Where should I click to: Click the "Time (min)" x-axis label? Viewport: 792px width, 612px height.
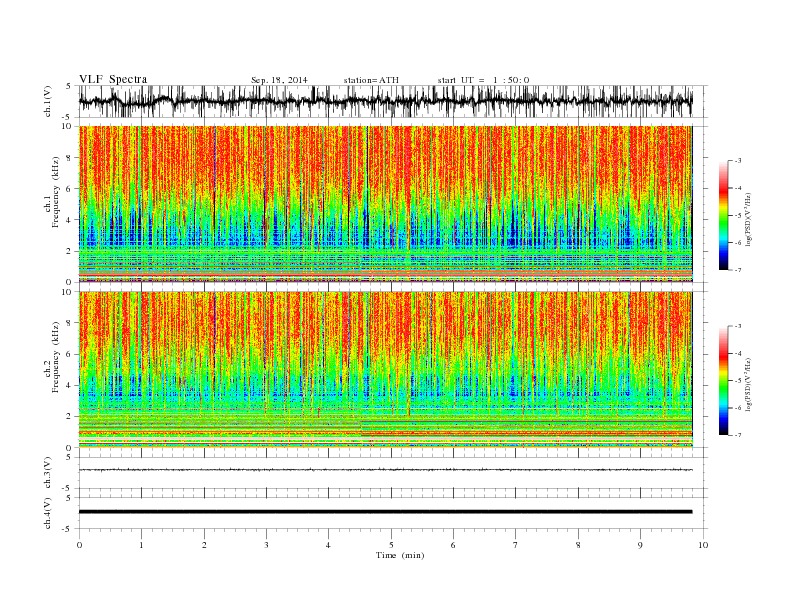click(x=400, y=555)
